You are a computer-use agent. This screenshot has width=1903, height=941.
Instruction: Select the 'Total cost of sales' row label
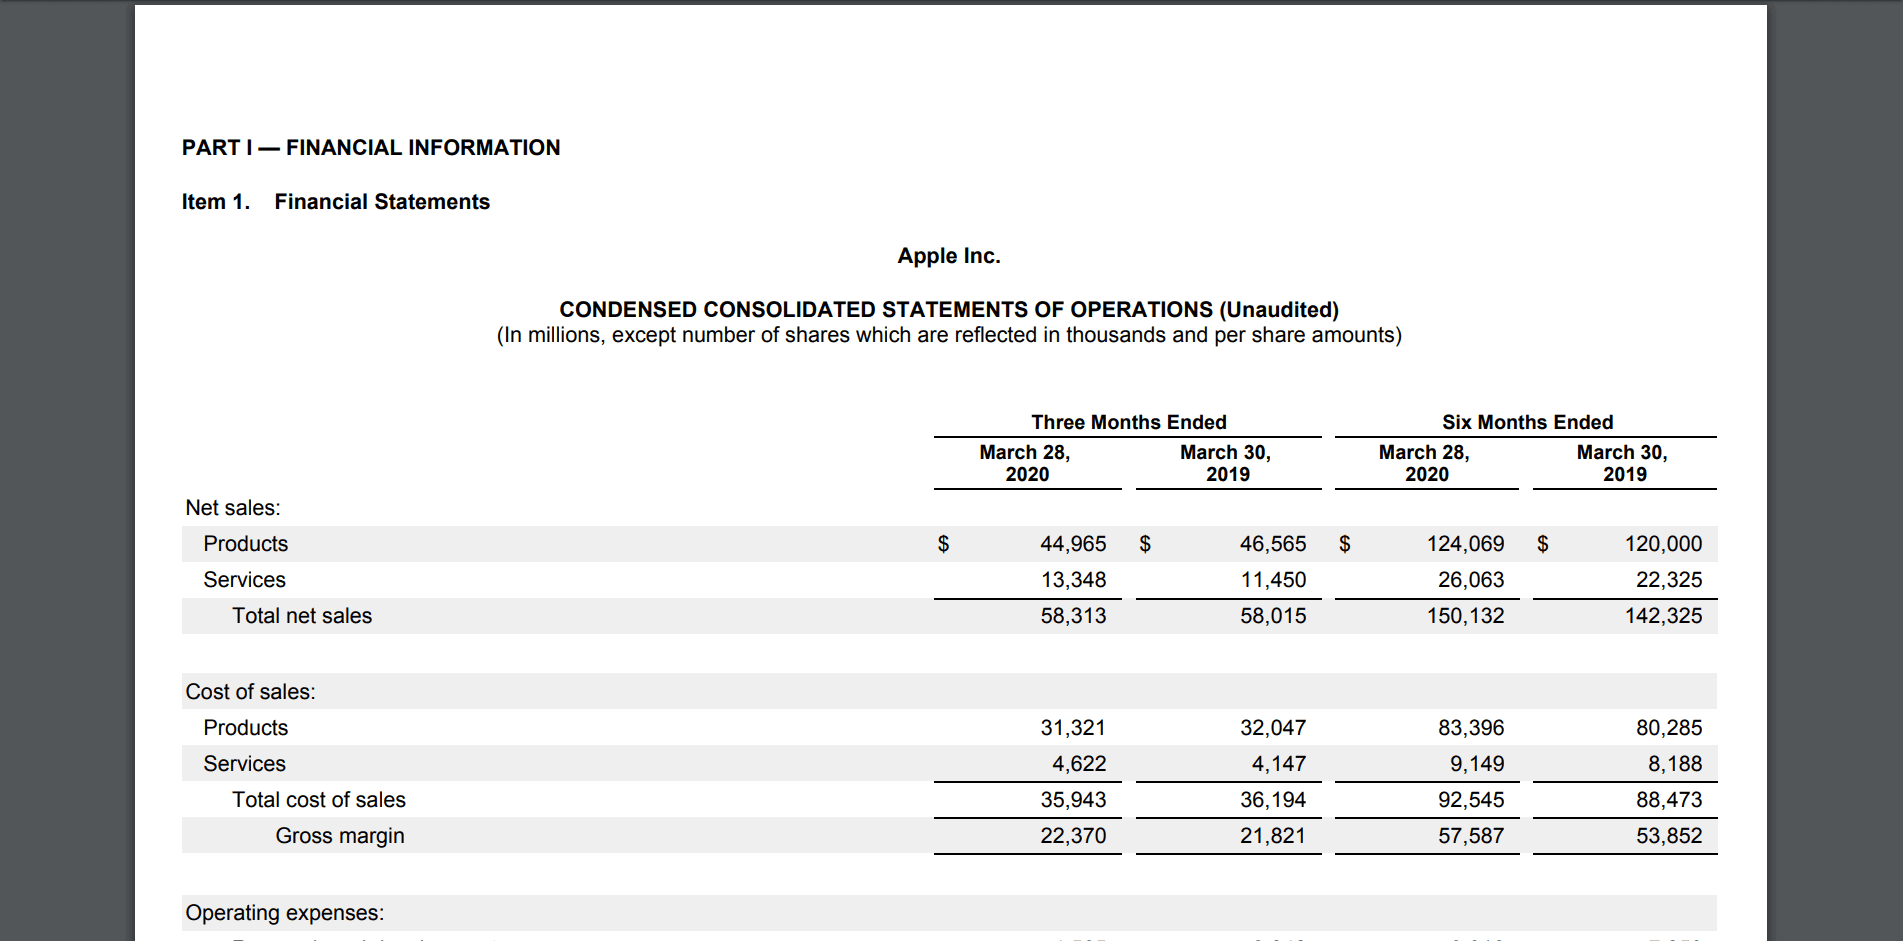pos(319,800)
